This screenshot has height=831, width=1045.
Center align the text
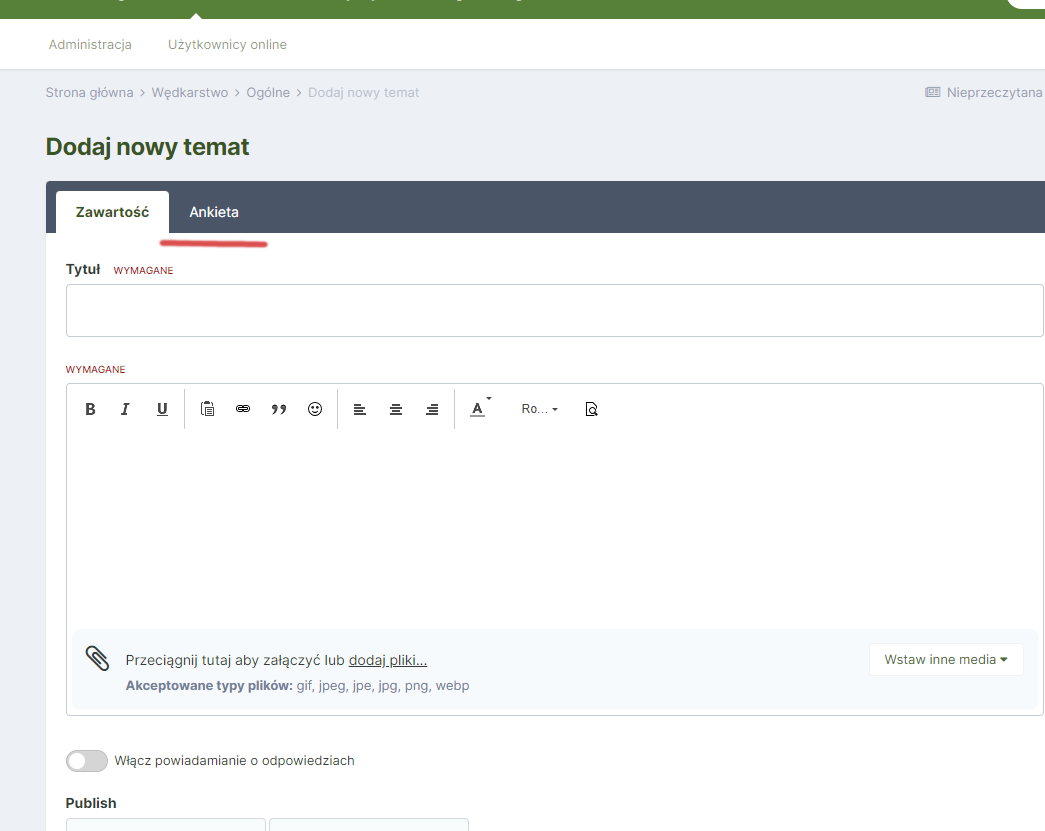[x=396, y=409]
